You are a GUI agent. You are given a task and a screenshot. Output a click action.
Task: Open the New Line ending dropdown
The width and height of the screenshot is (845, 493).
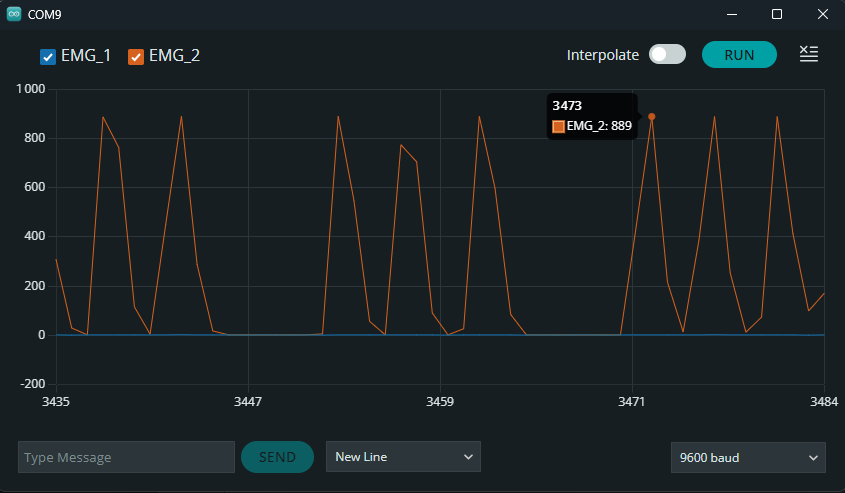(x=403, y=457)
